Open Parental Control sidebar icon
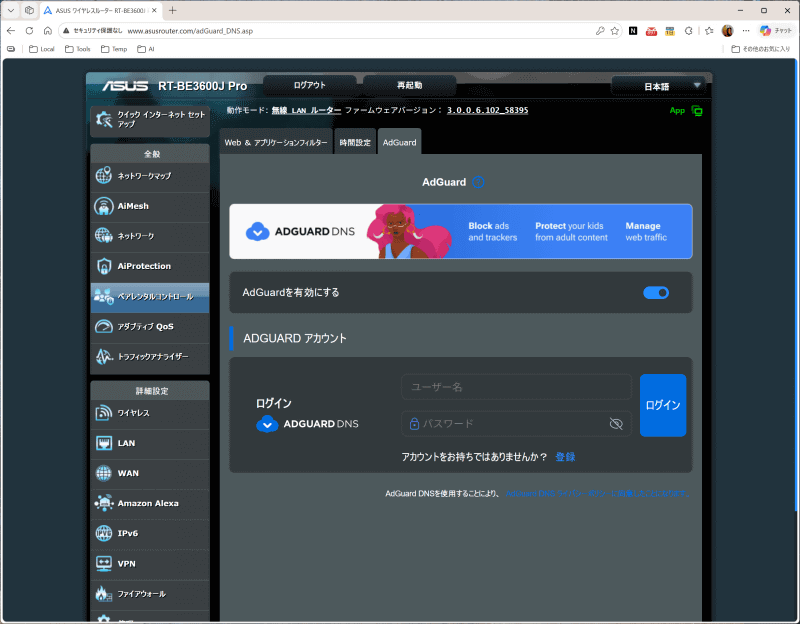The width and height of the screenshot is (800, 624). coord(104,296)
